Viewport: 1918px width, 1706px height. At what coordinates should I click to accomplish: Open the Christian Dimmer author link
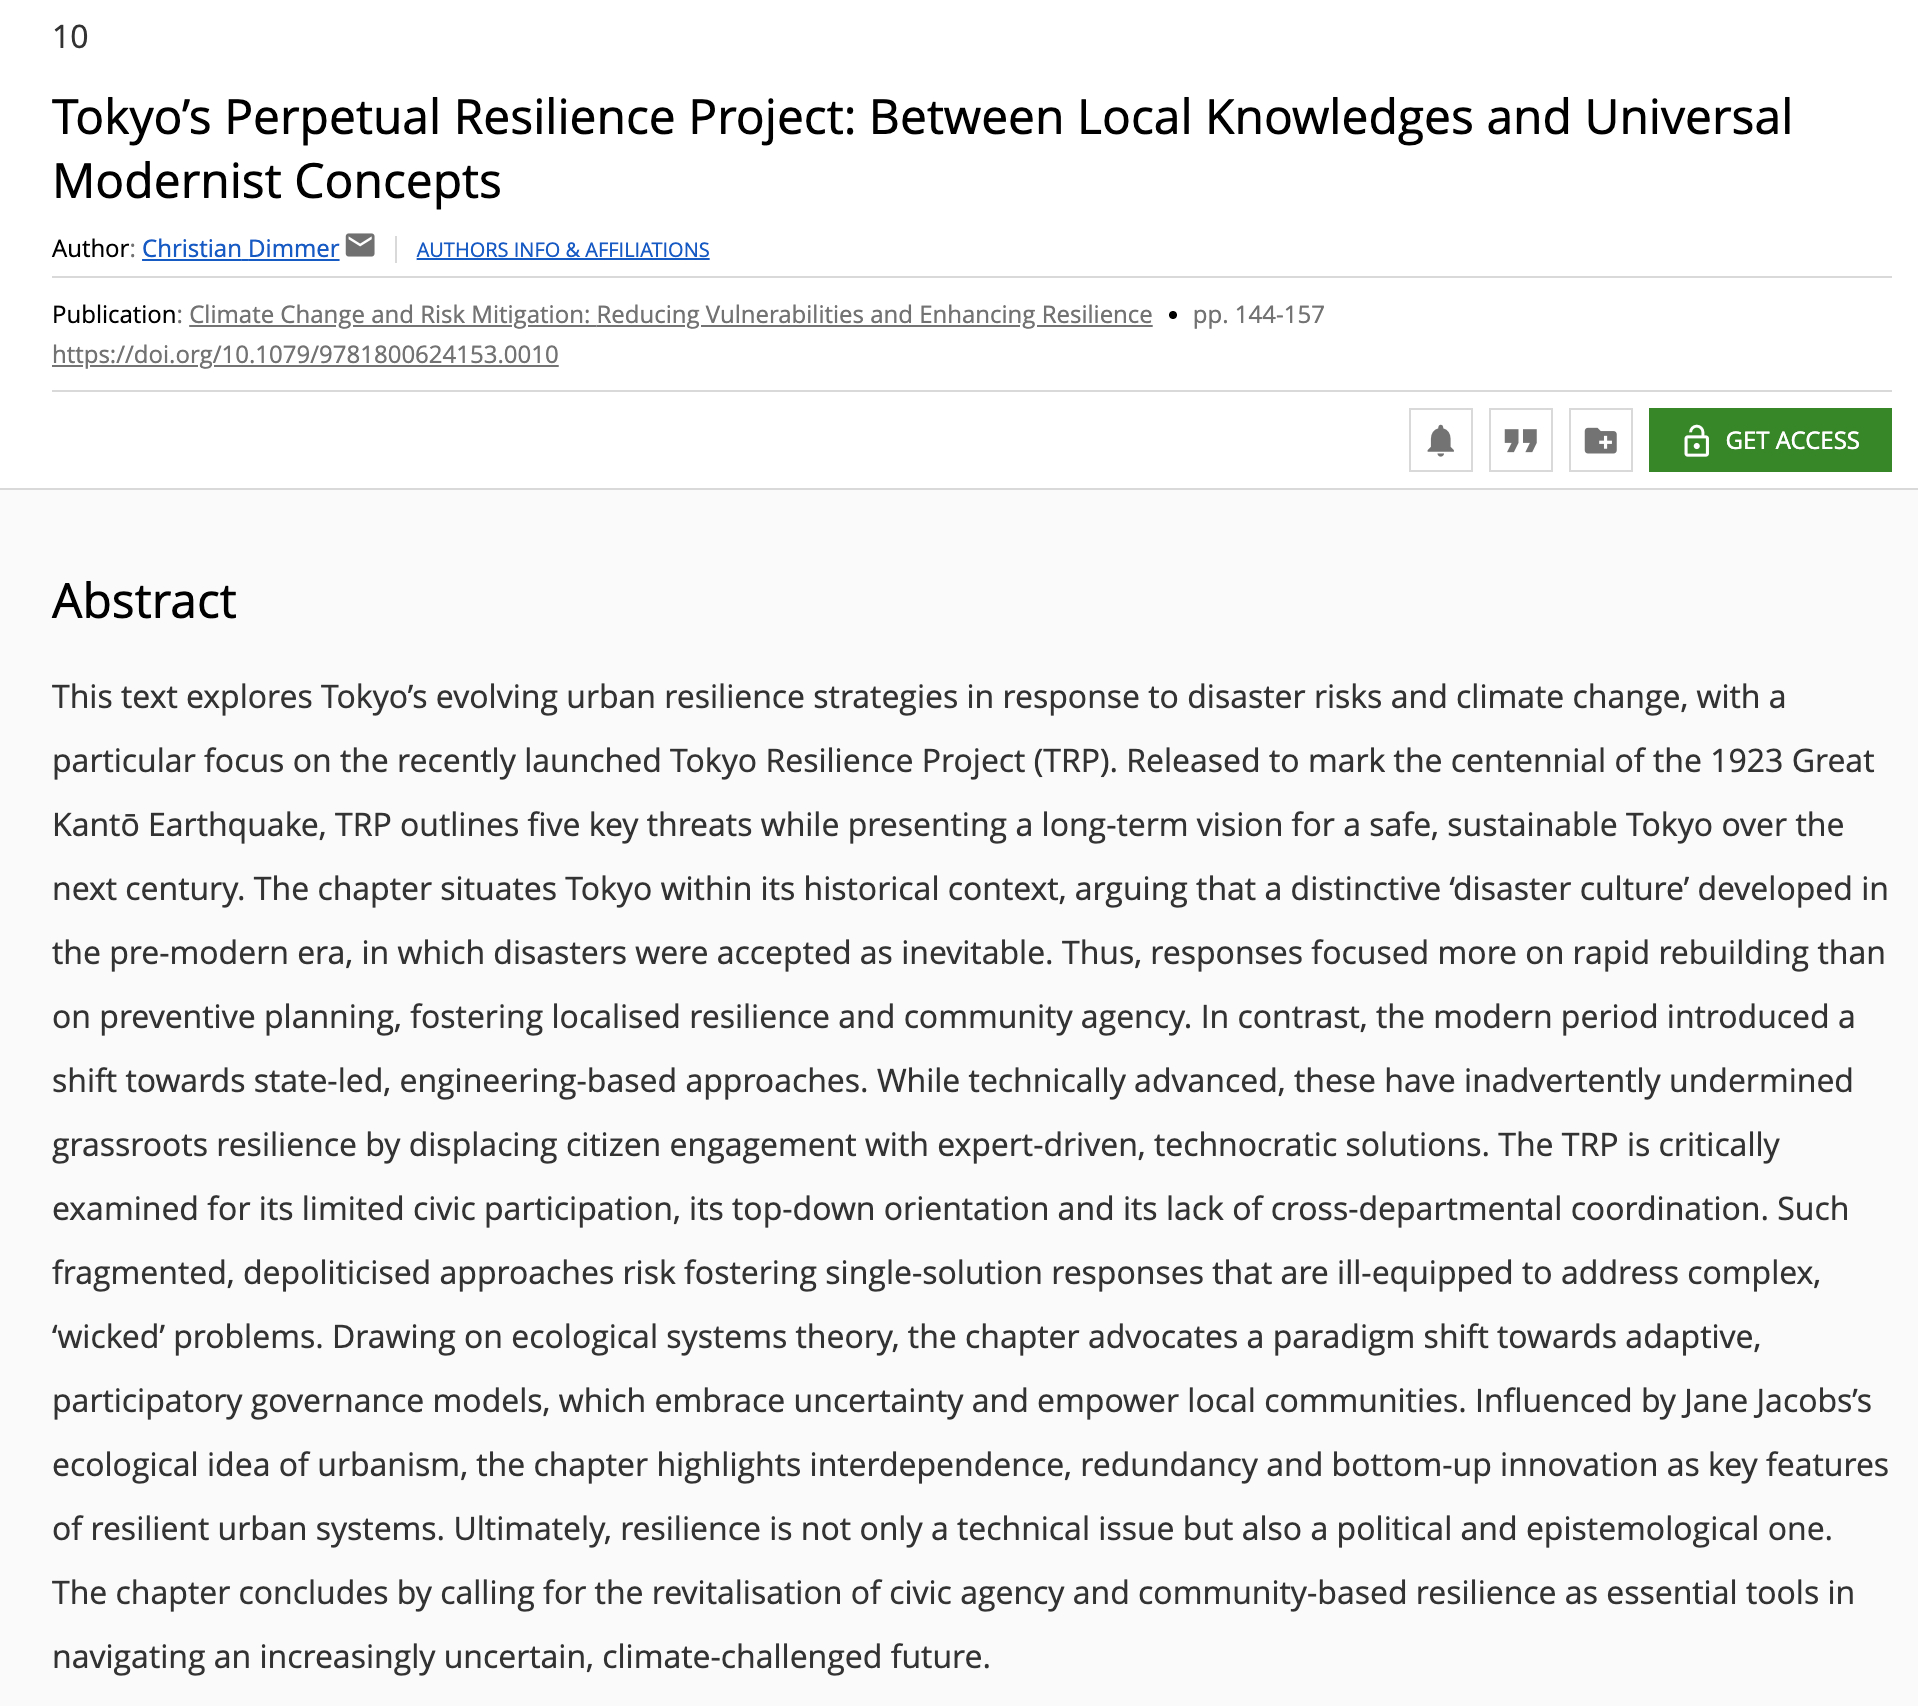[240, 249]
